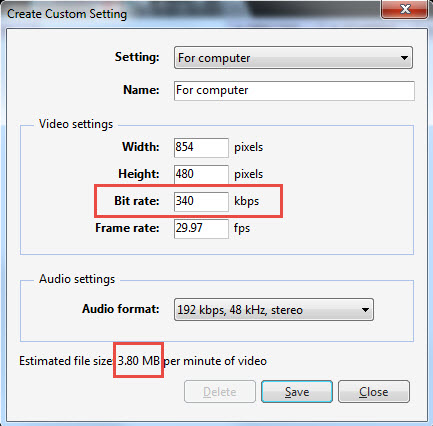433x426 pixels.
Task: Click the pixels label next to Height
Action: (x=248, y=174)
